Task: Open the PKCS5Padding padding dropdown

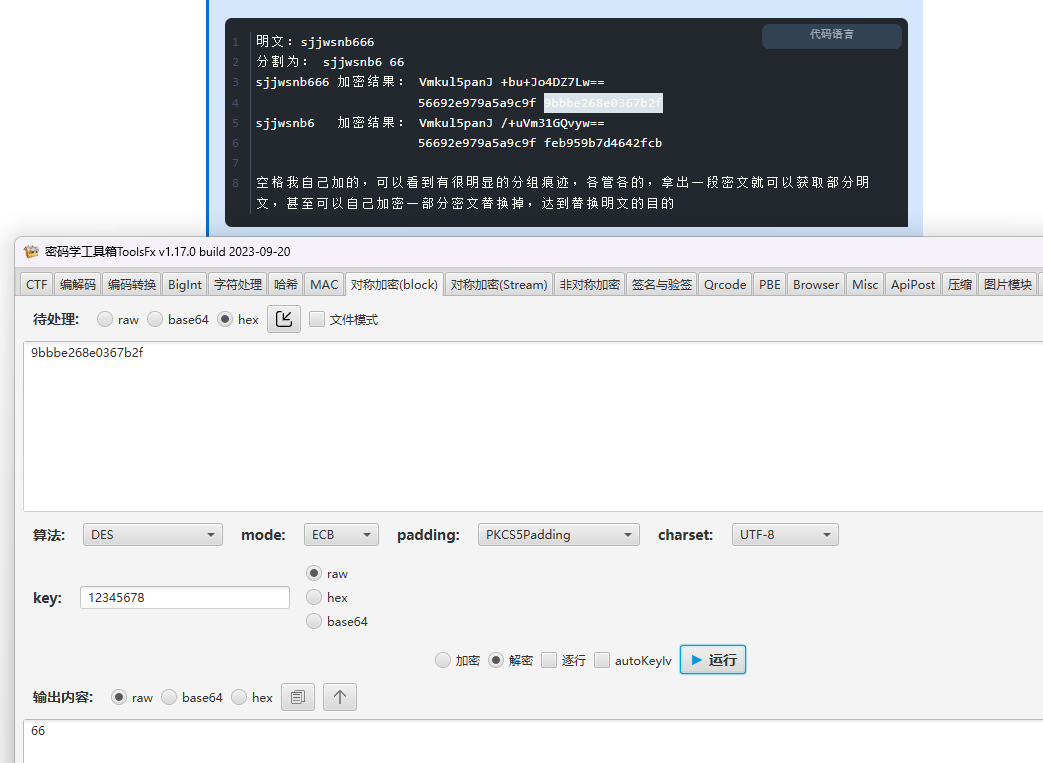Action: click(558, 535)
